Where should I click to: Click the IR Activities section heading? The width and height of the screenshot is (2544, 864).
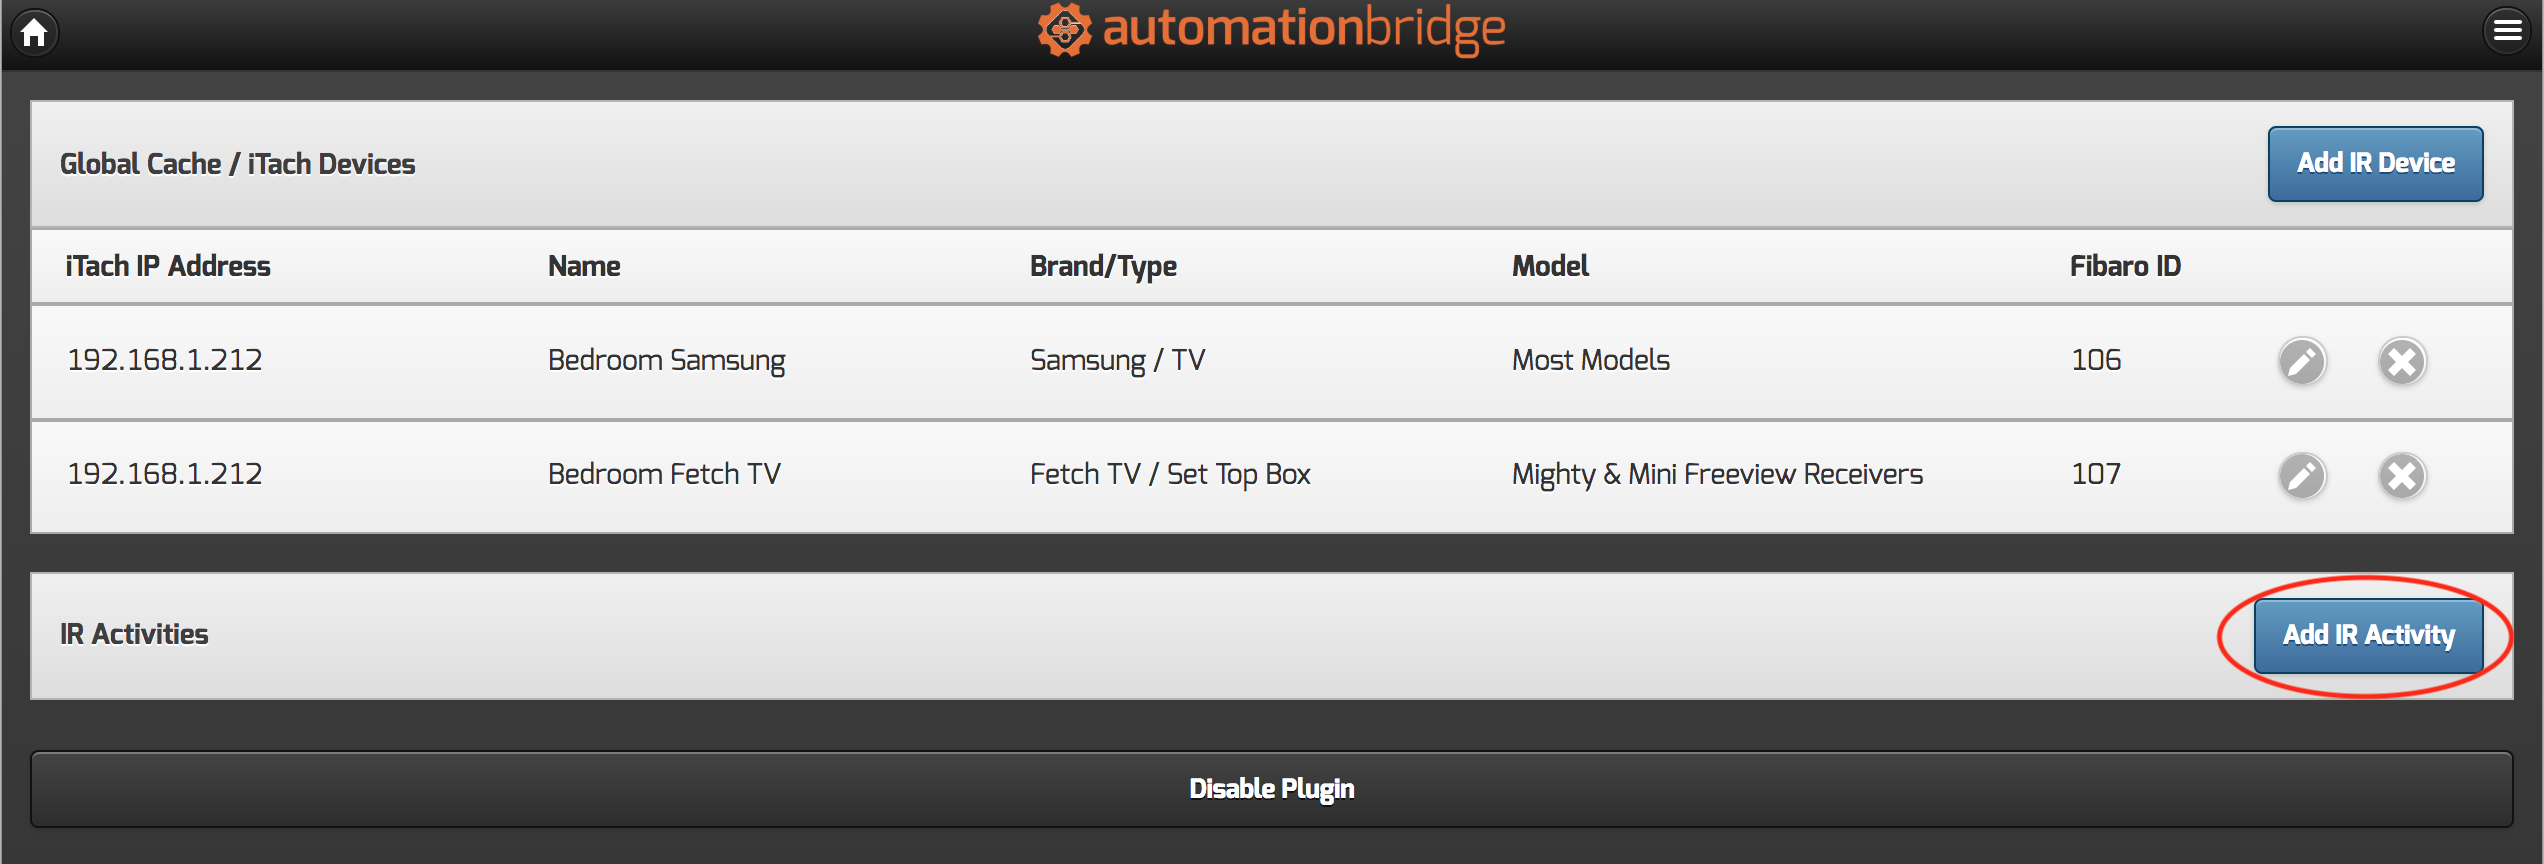point(134,634)
